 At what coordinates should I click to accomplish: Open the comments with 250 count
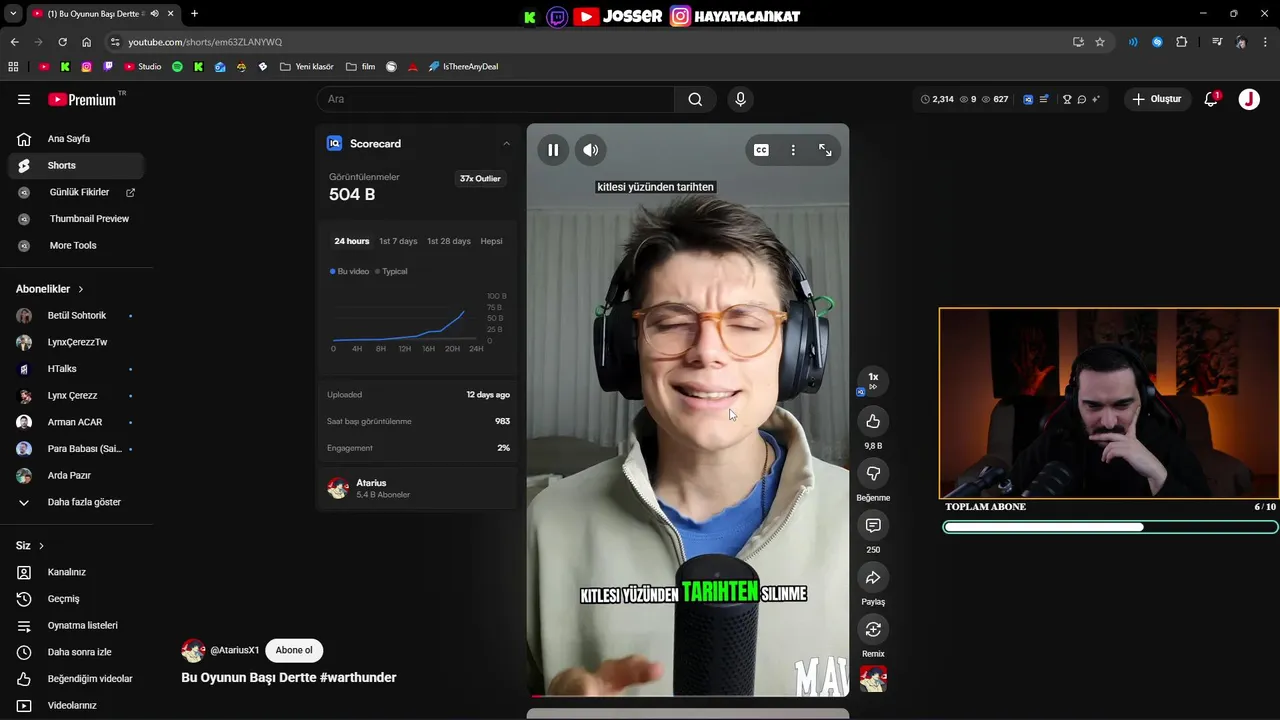click(873, 525)
